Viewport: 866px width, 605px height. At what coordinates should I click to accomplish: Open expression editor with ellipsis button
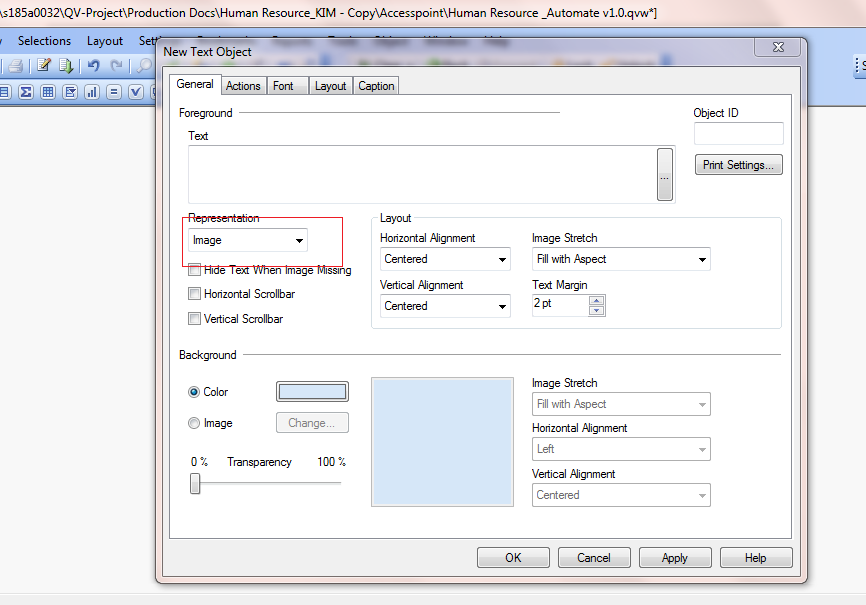665,175
